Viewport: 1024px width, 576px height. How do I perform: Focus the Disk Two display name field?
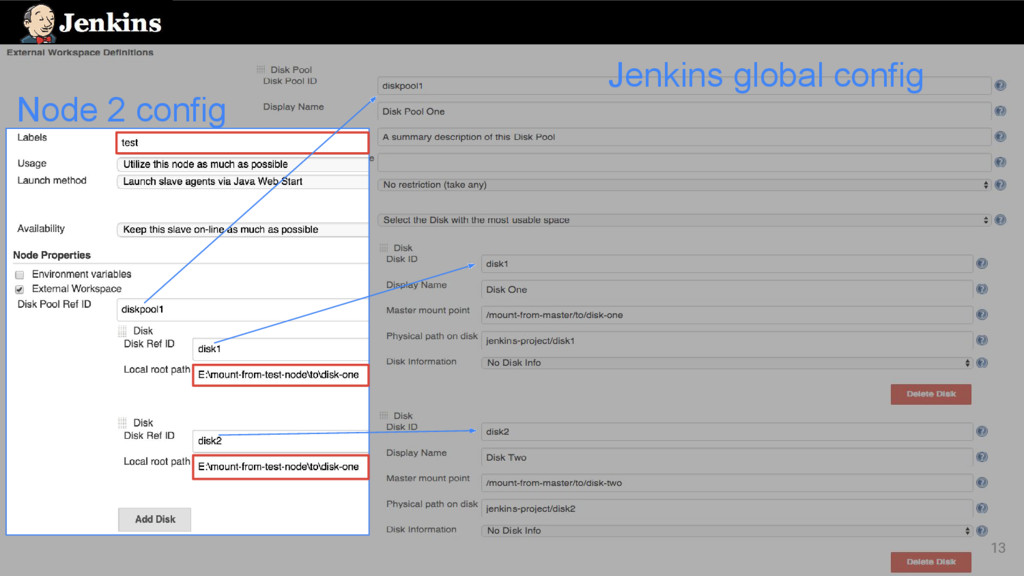click(727, 457)
